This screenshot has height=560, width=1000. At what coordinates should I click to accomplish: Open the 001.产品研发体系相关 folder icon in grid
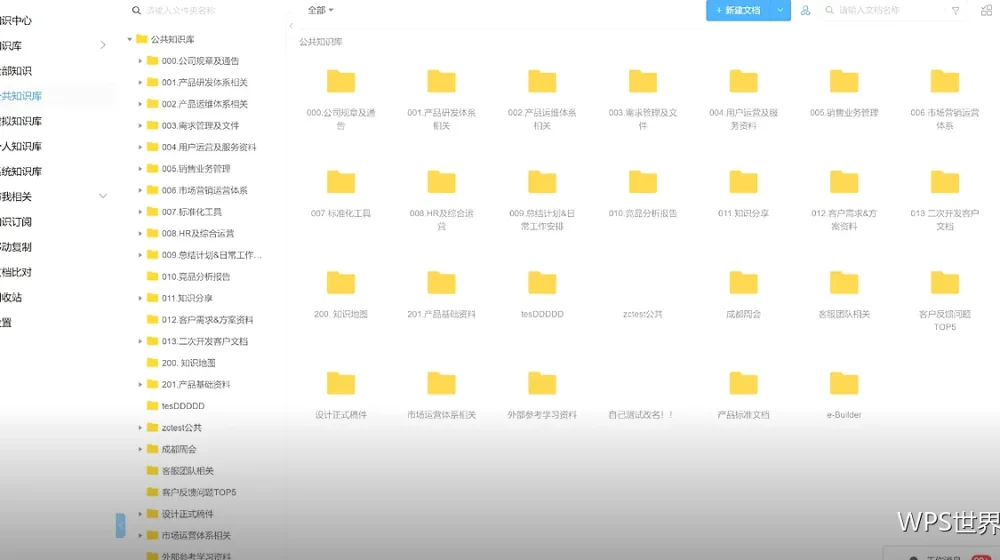tap(441, 82)
